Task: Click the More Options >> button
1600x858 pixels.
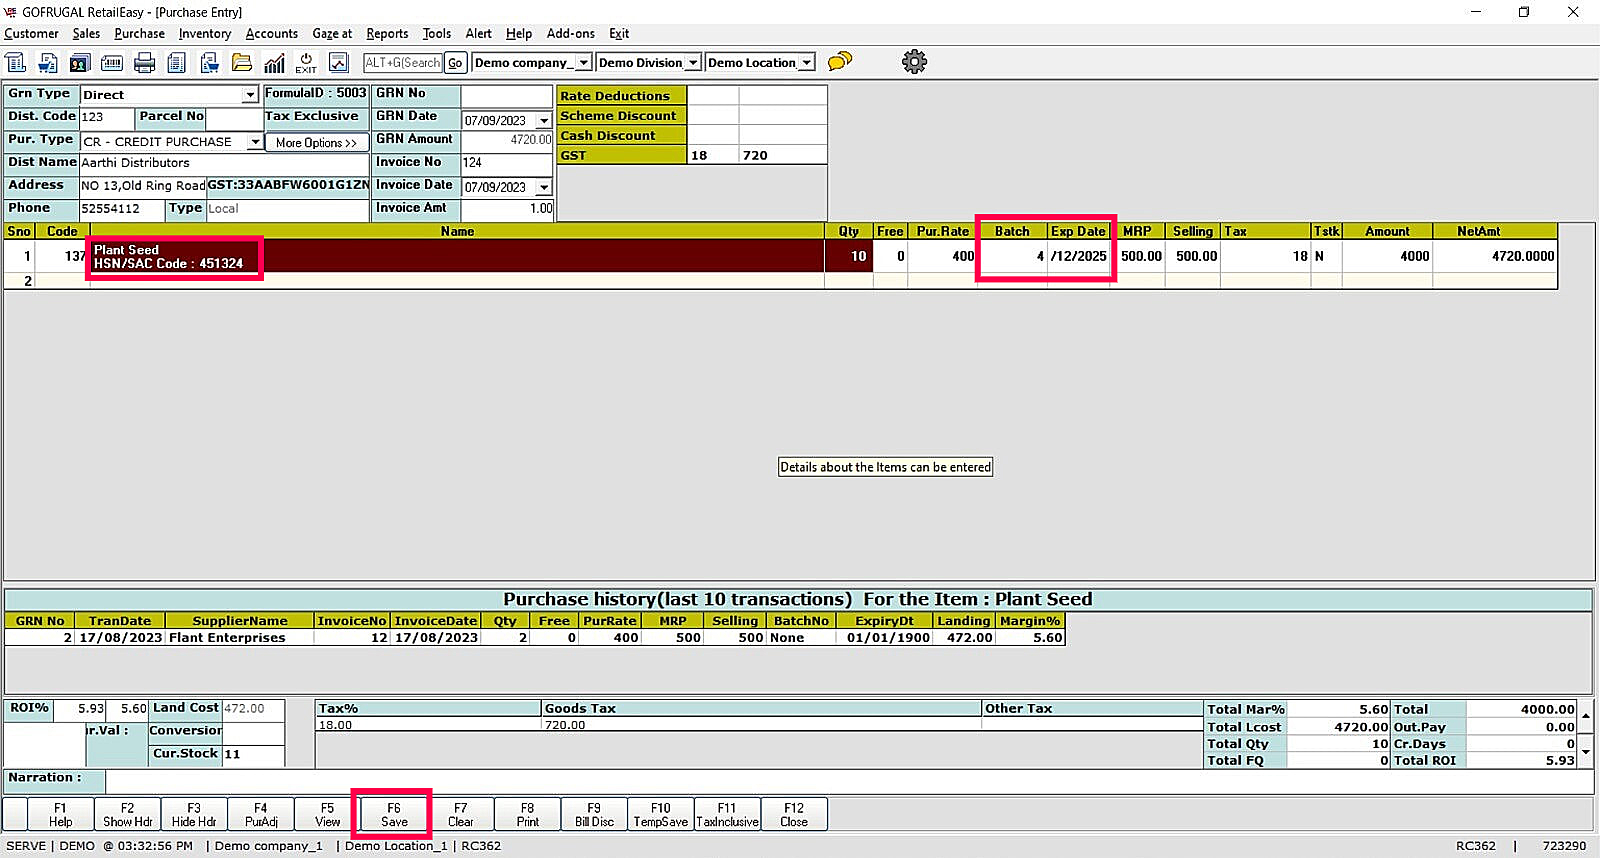Action: click(316, 143)
